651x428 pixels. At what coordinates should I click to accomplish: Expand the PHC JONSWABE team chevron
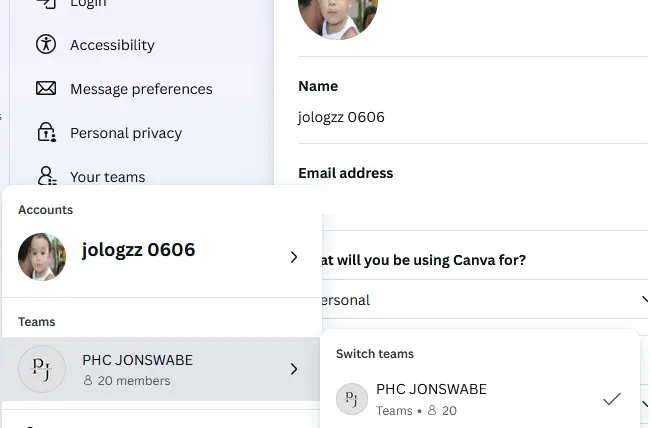294,369
